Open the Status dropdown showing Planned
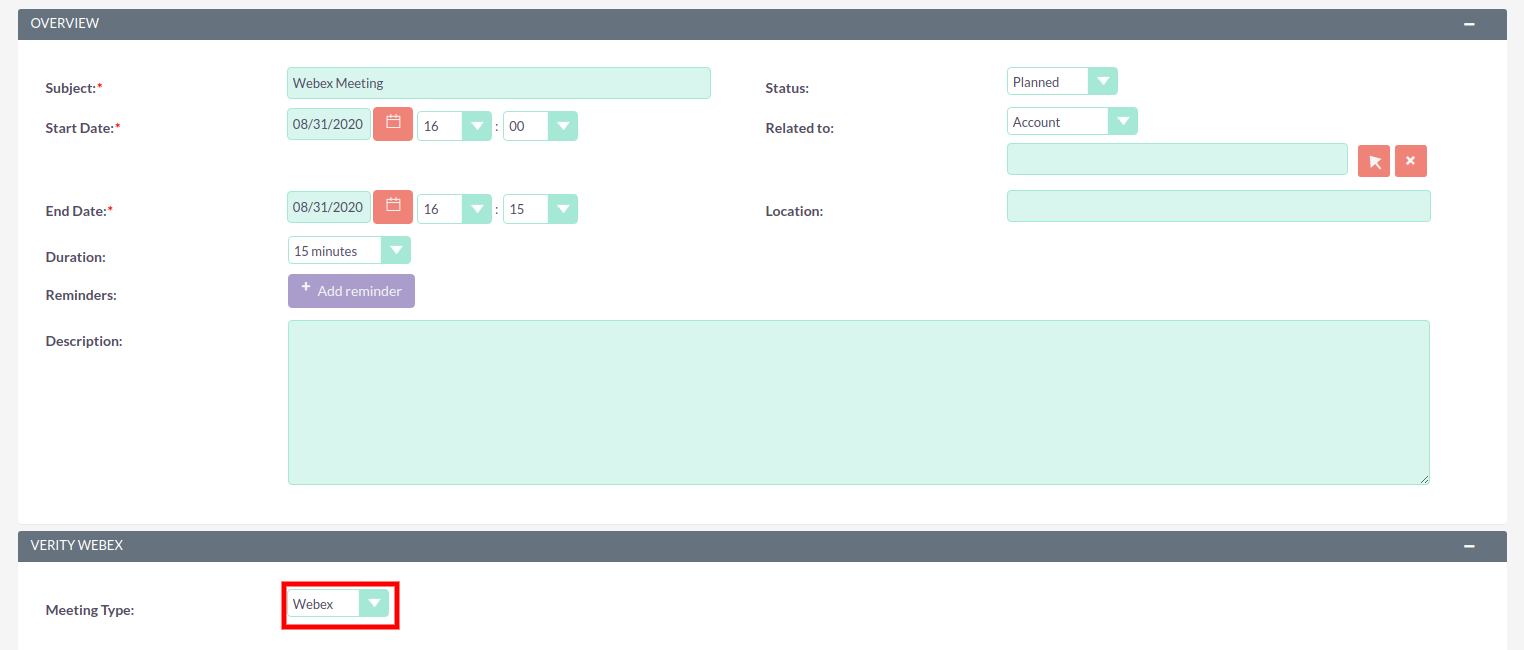This screenshot has height=650, width=1524. pyautogui.click(x=1062, y=82)
